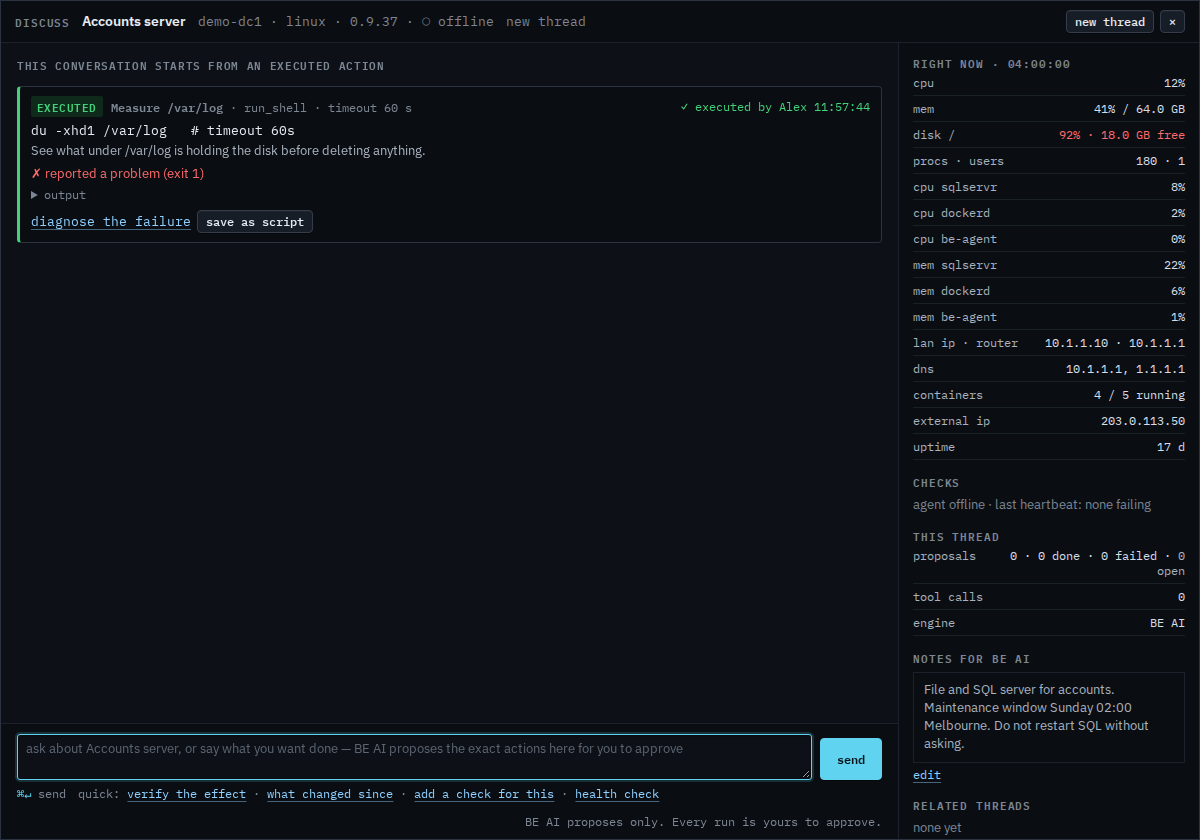Choose quick action what changed since
Screen dimensions: 1200x840
pos(330,794)
